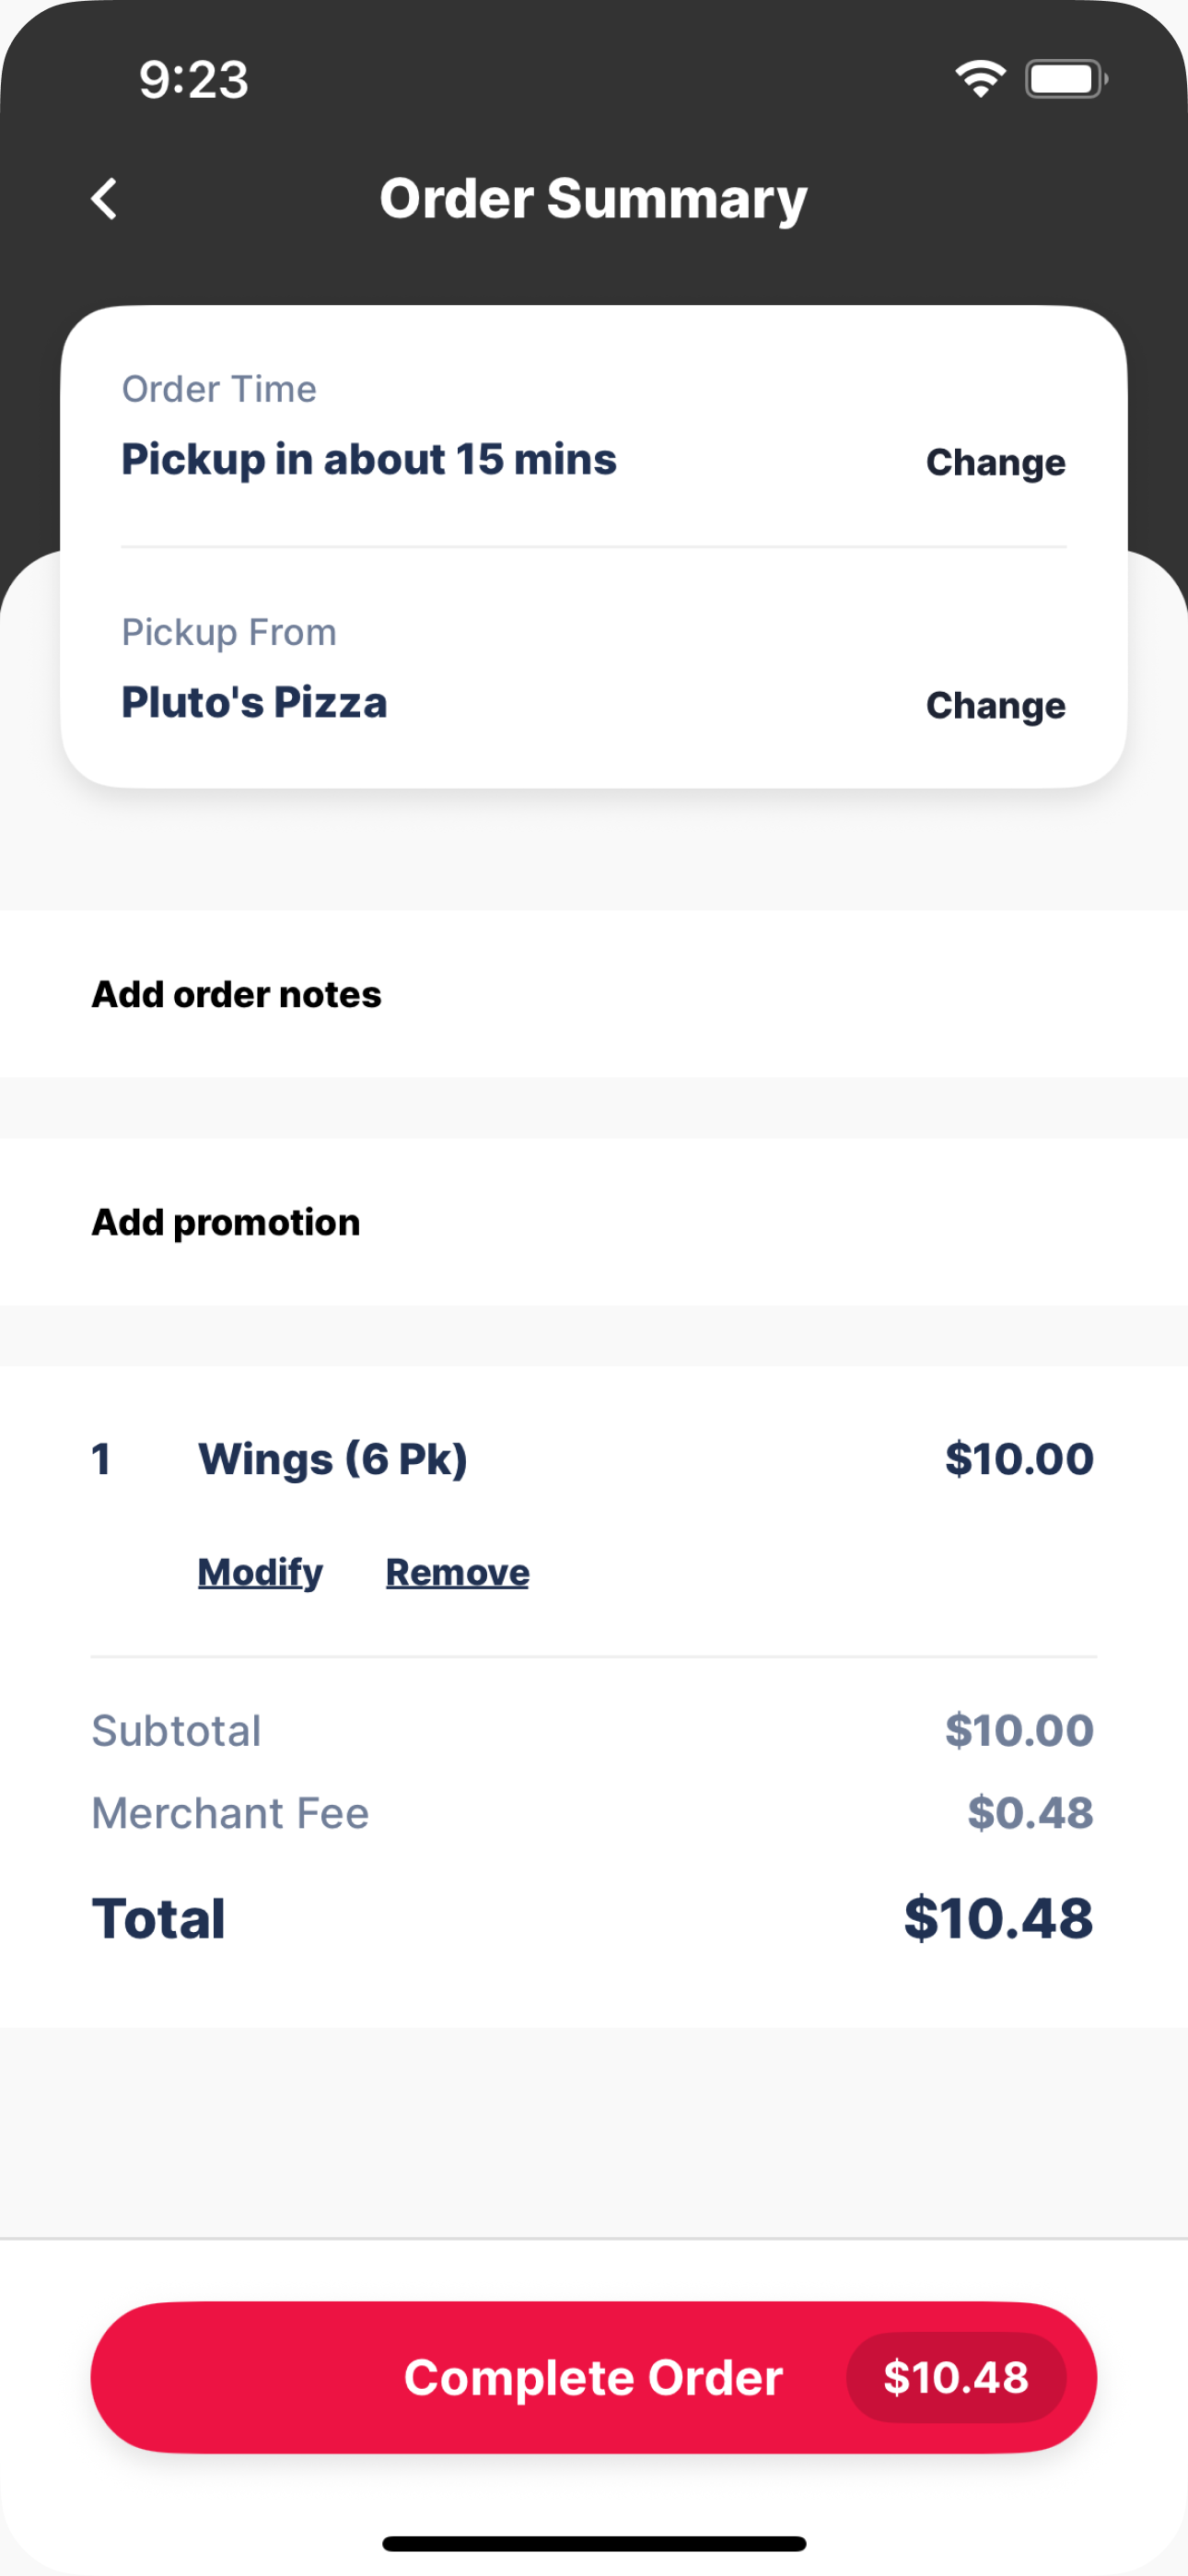Tap the $10.48 price badge on button
Image resolution: width=1188 pixels, height=2576 pixels.
click(x=956, y=2377)
